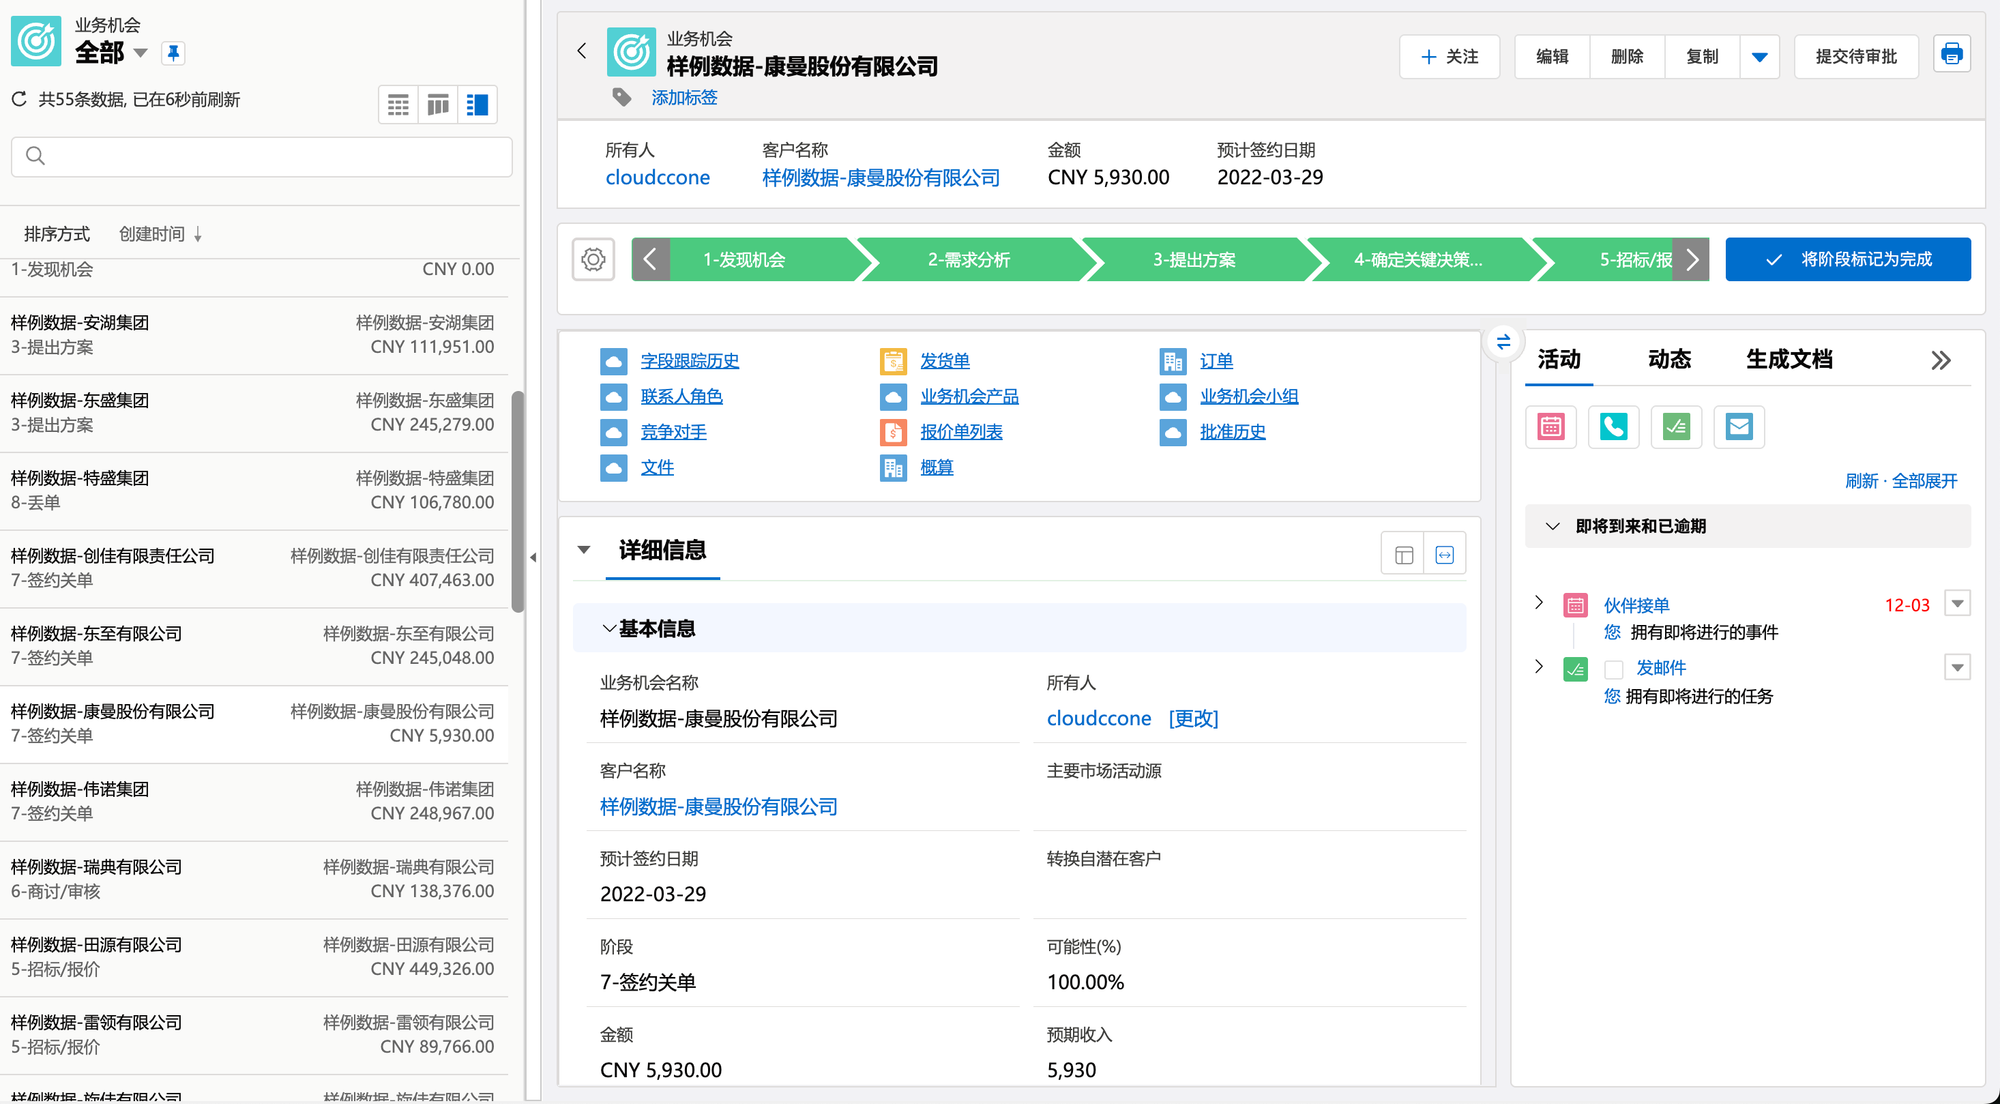The width and height of the screenshot is (2000, 1104).
Task: Check the 发邮件 task checkbox
Action: [x=1613, y=669]
